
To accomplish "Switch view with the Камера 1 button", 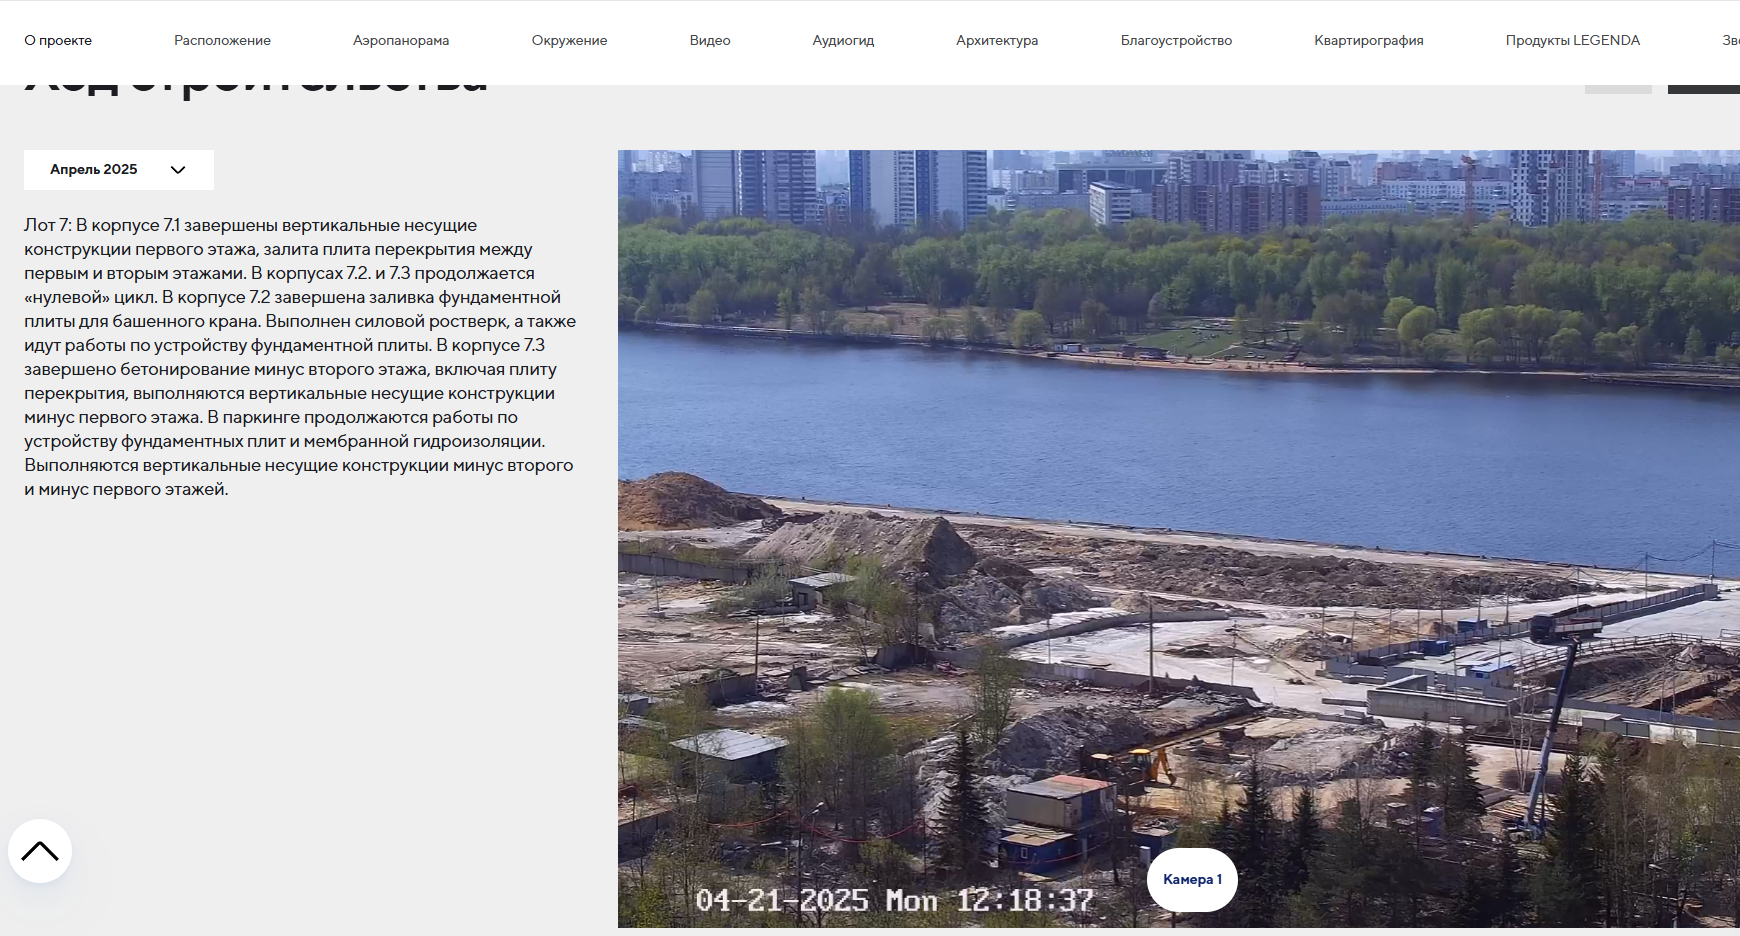I will [1192, 880].
